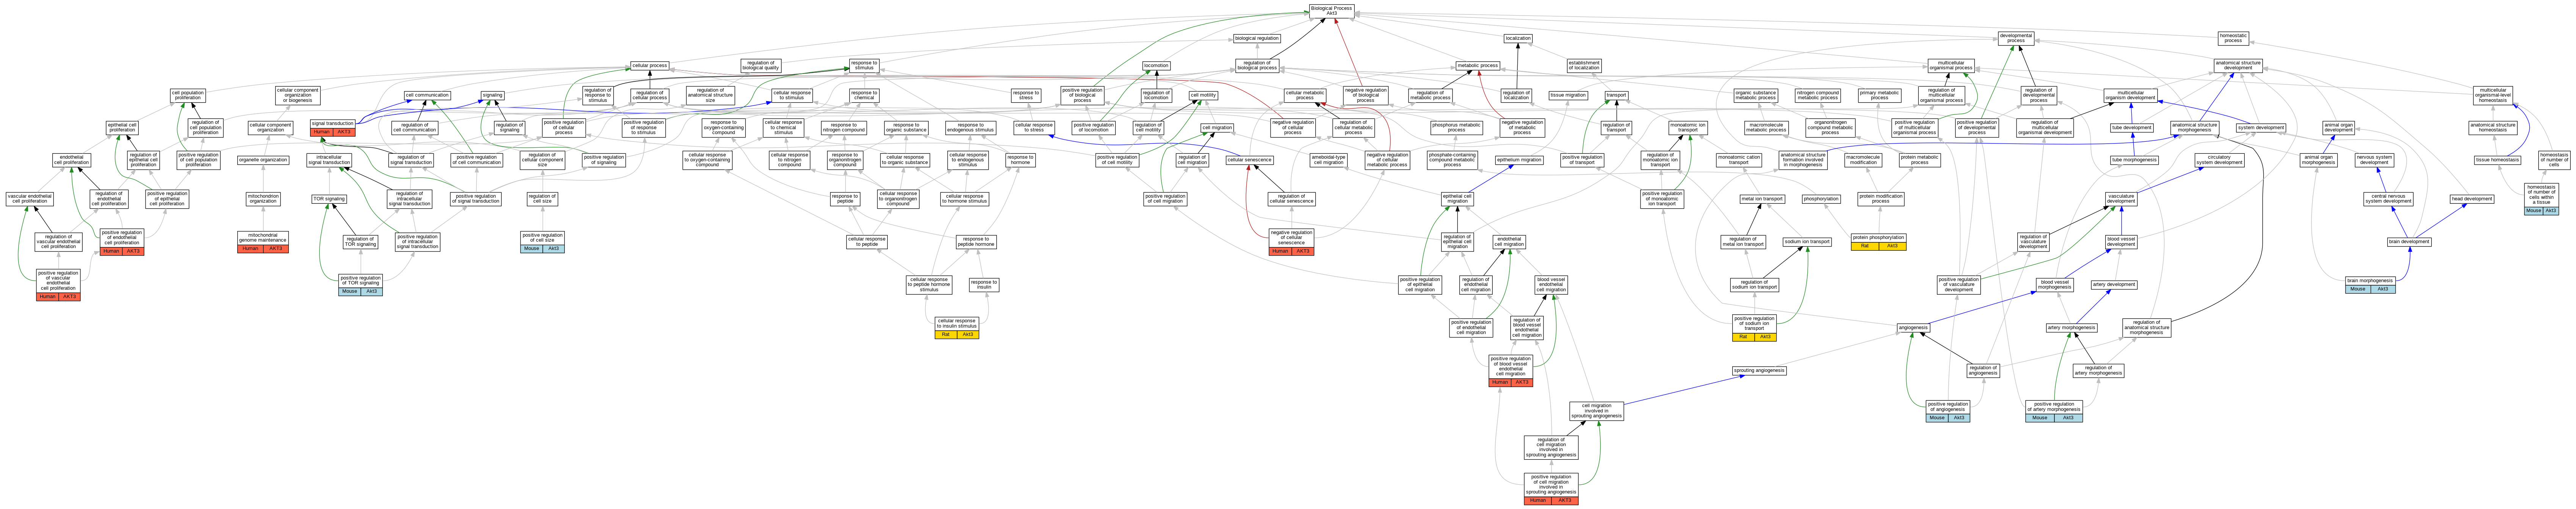
Task: Click the 'cellular senescence' node
Action: click(1249, 160)
